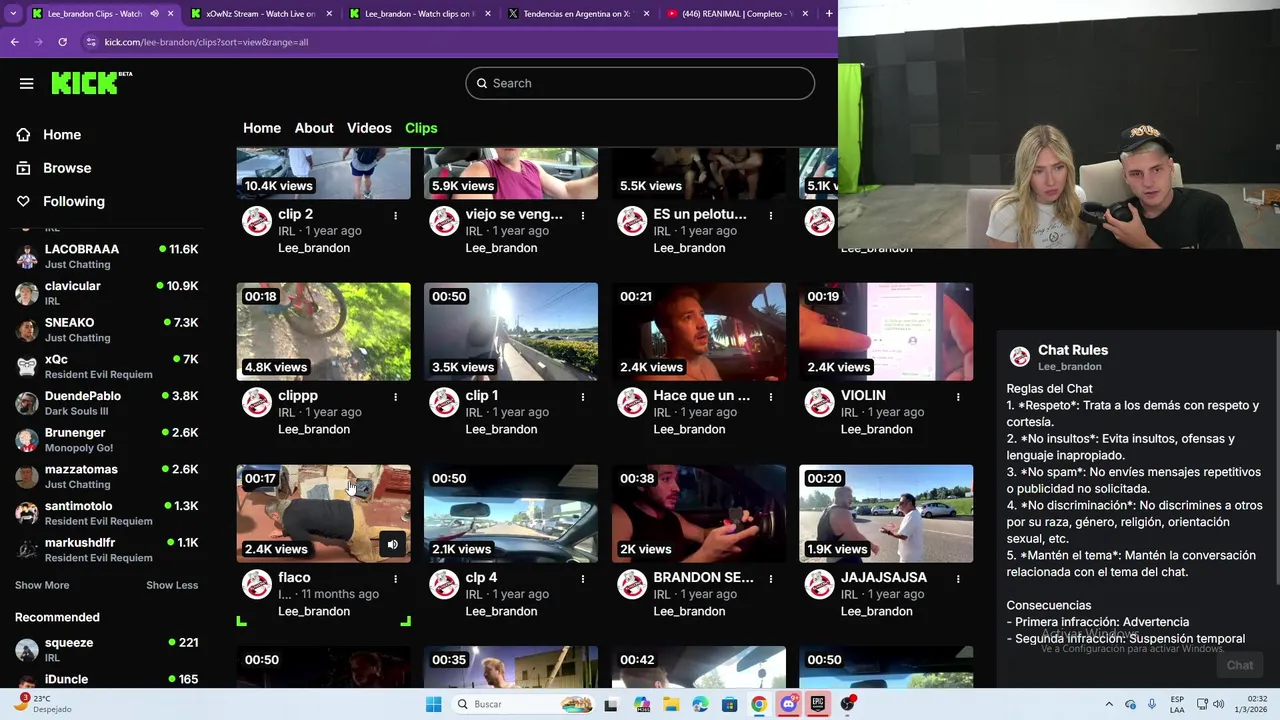Image resolution: width=1280 pixels, height=720 pixels.
Task: Open options menu for JAJAJSAJSA clip
Action: (x=958, y=579)
